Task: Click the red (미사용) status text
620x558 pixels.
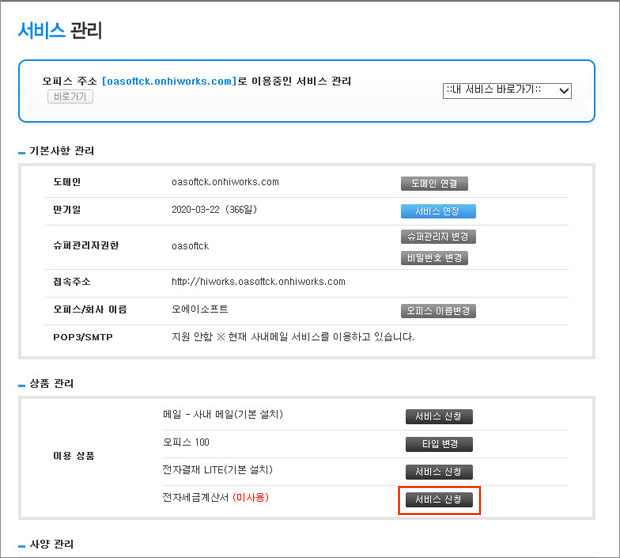Action: point(250,497)
